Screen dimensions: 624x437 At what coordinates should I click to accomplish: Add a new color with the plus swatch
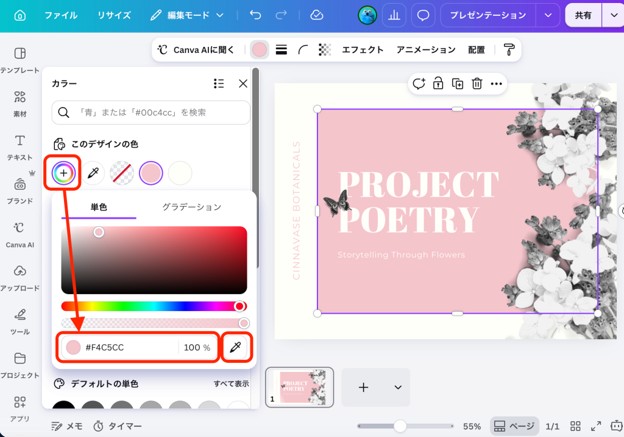tap(63, 173)
